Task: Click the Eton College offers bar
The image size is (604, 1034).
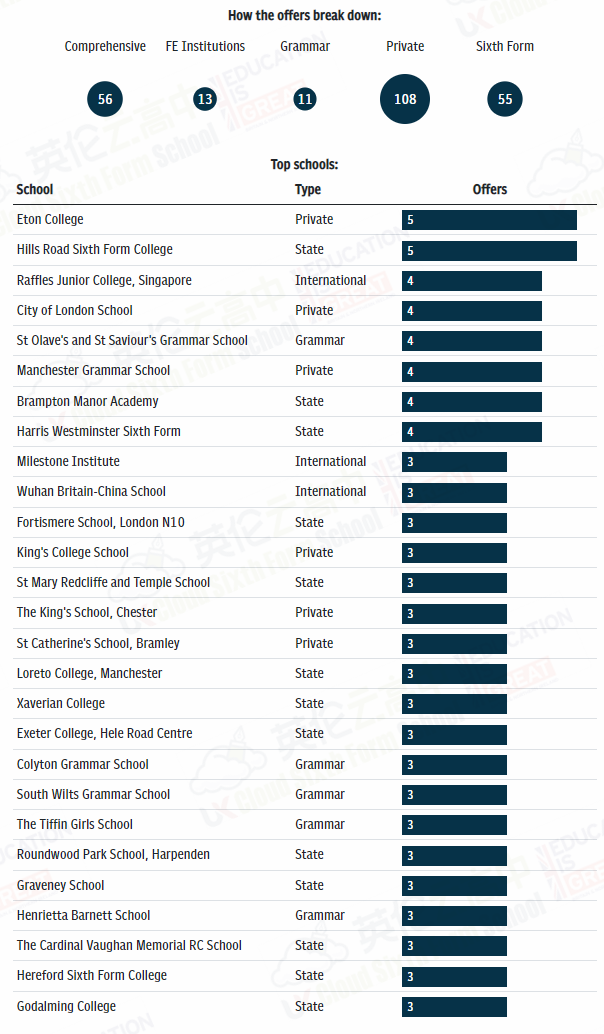Action: coord(489,220)
